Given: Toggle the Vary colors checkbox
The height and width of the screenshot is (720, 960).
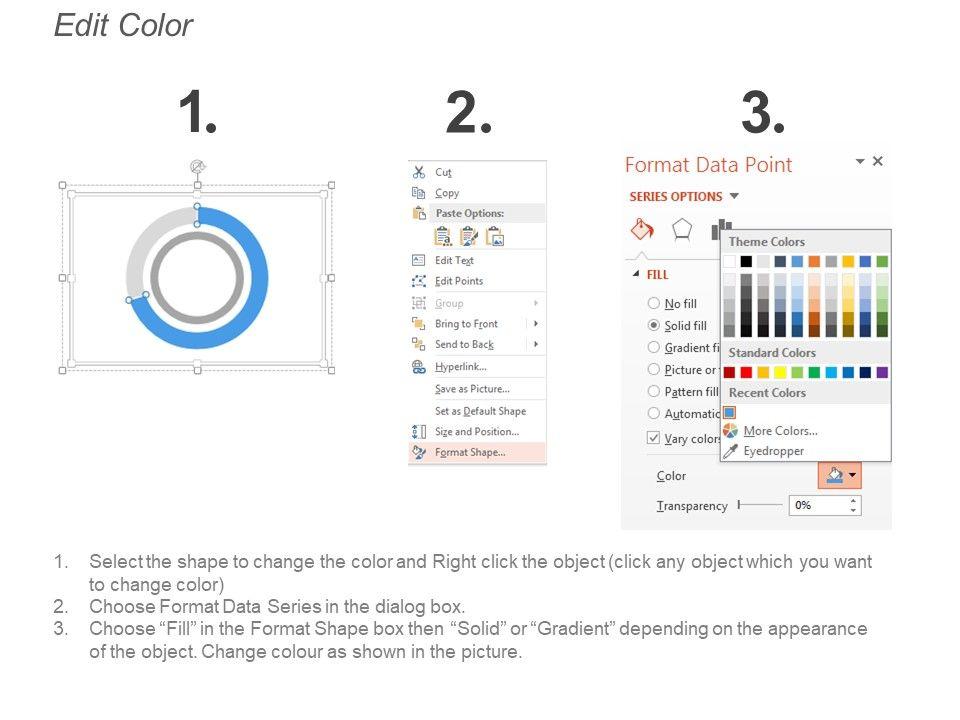Looking at the screenshot, I should point(654,438).
